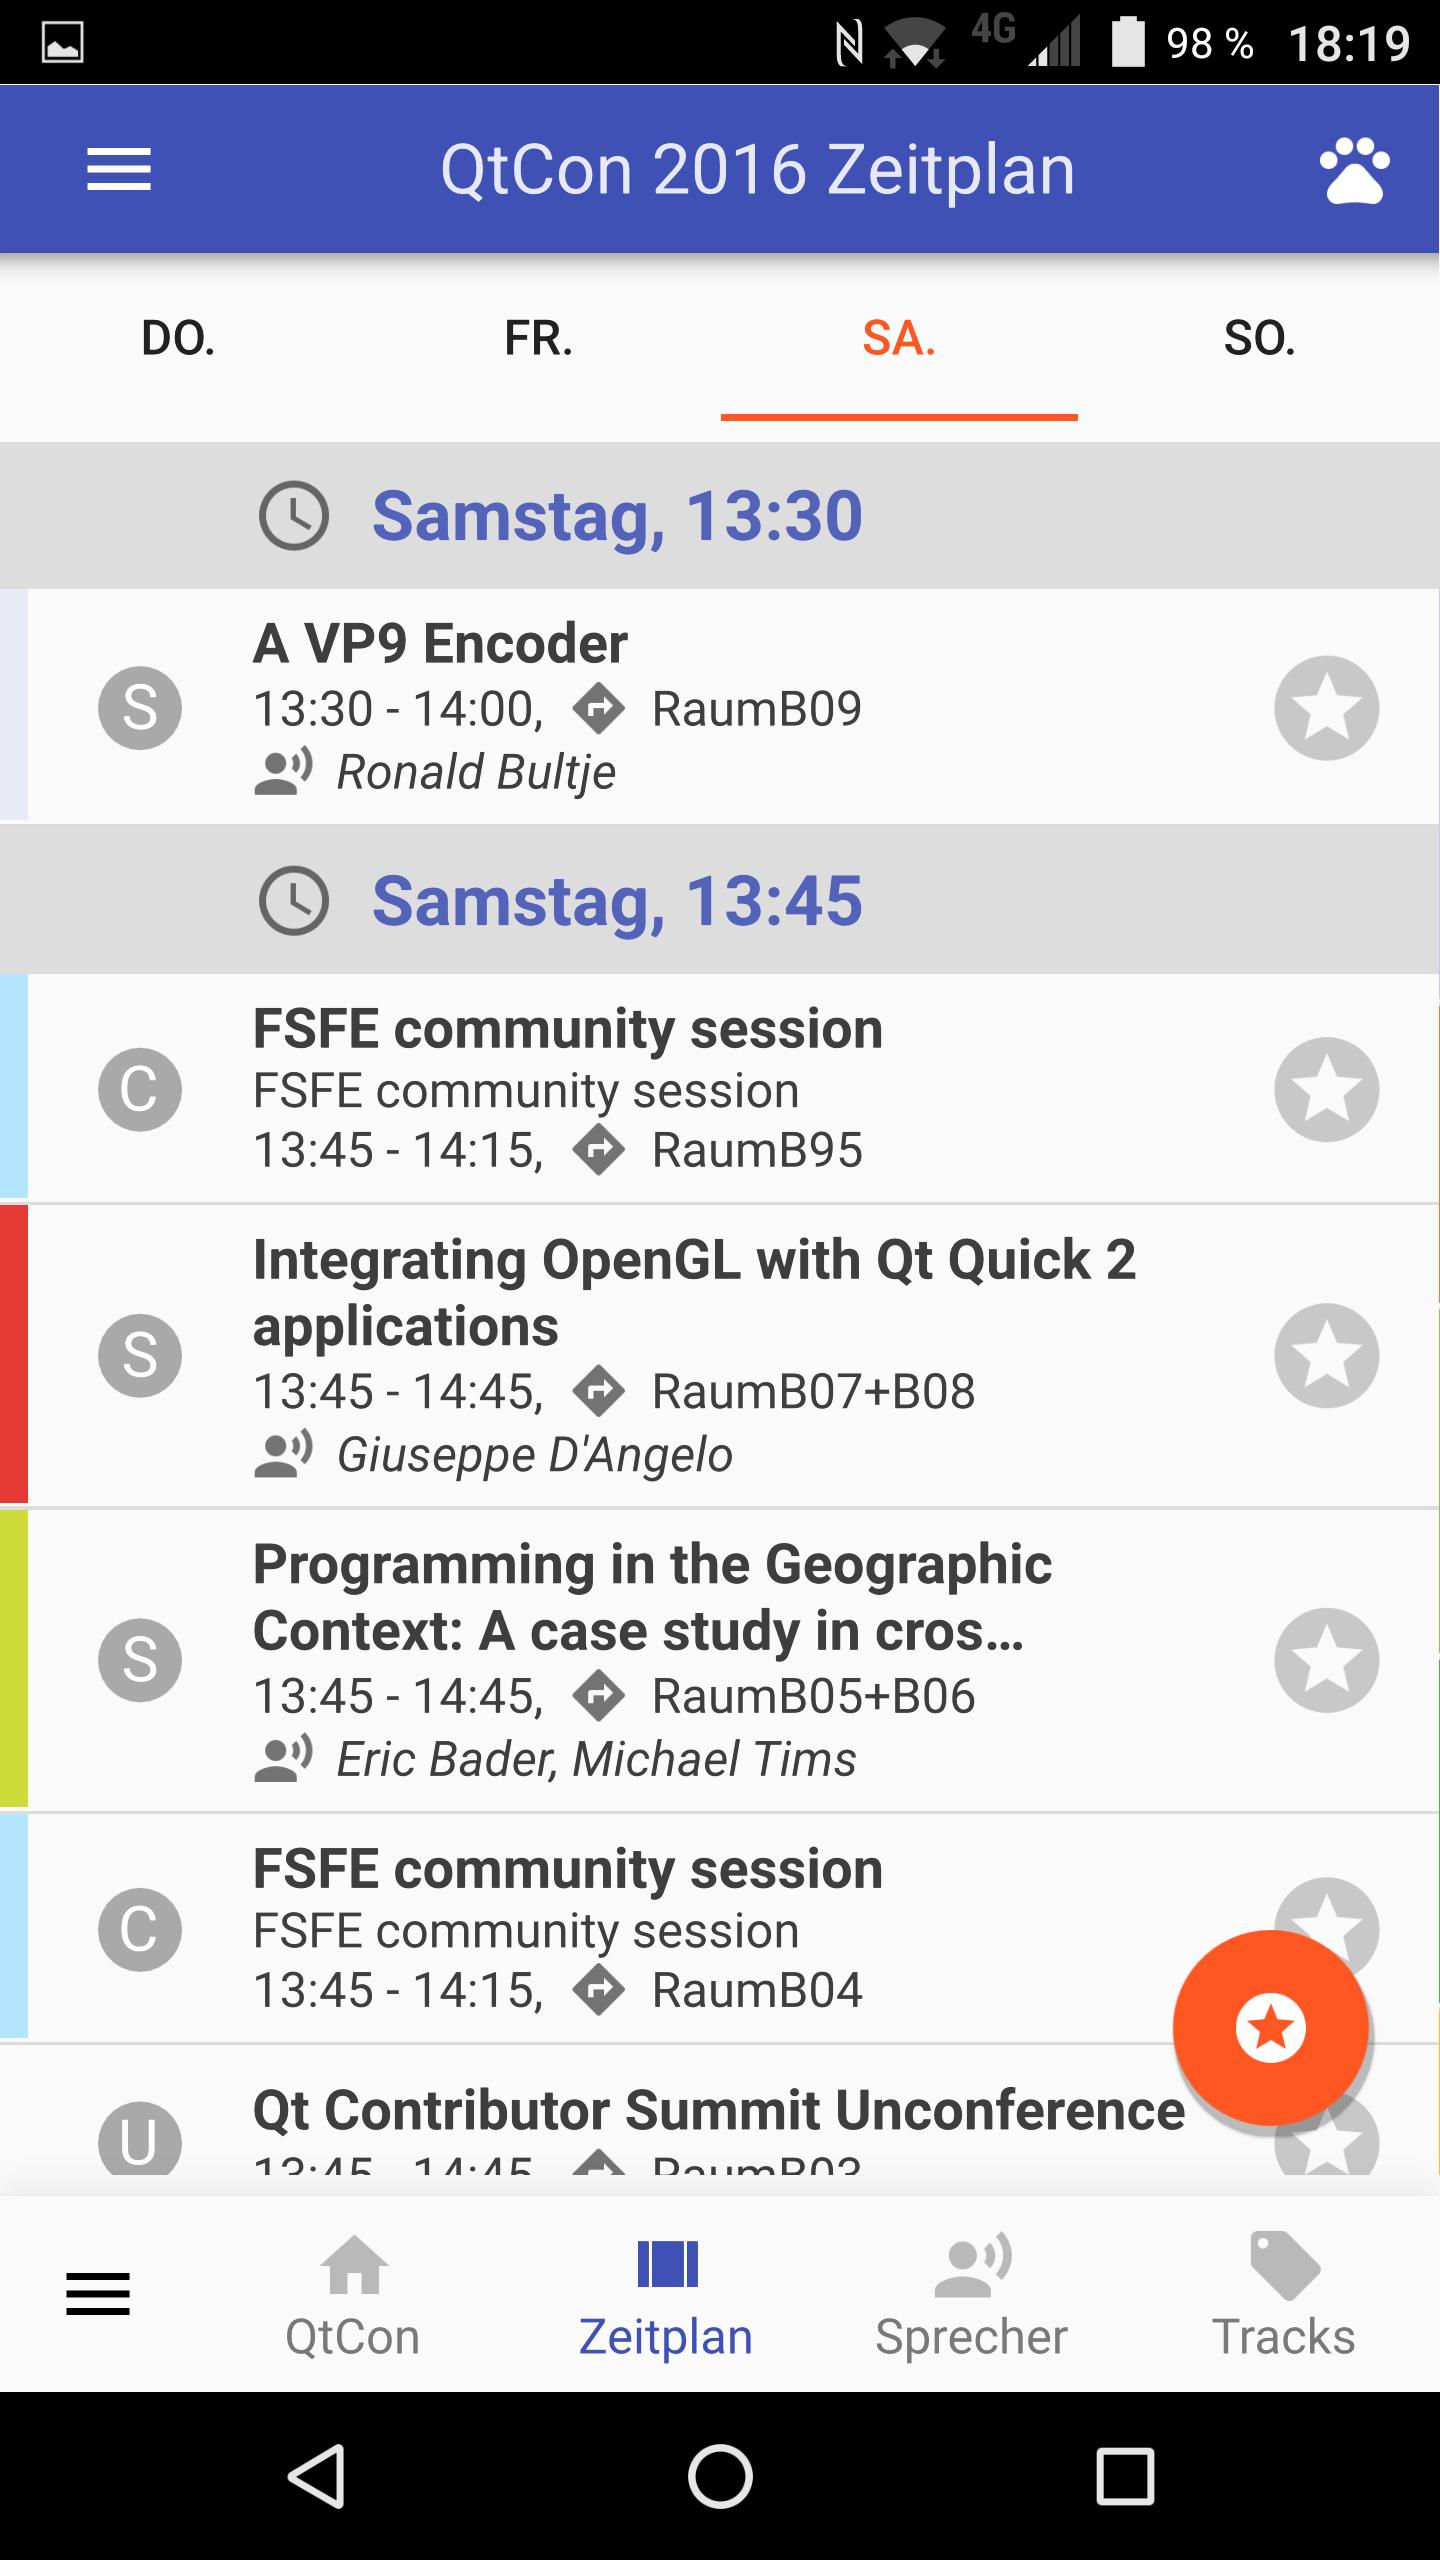Select the SO. day tab
Image resolution: width=1440 pixels, height=2560 pixels.
pos(1260,340)
